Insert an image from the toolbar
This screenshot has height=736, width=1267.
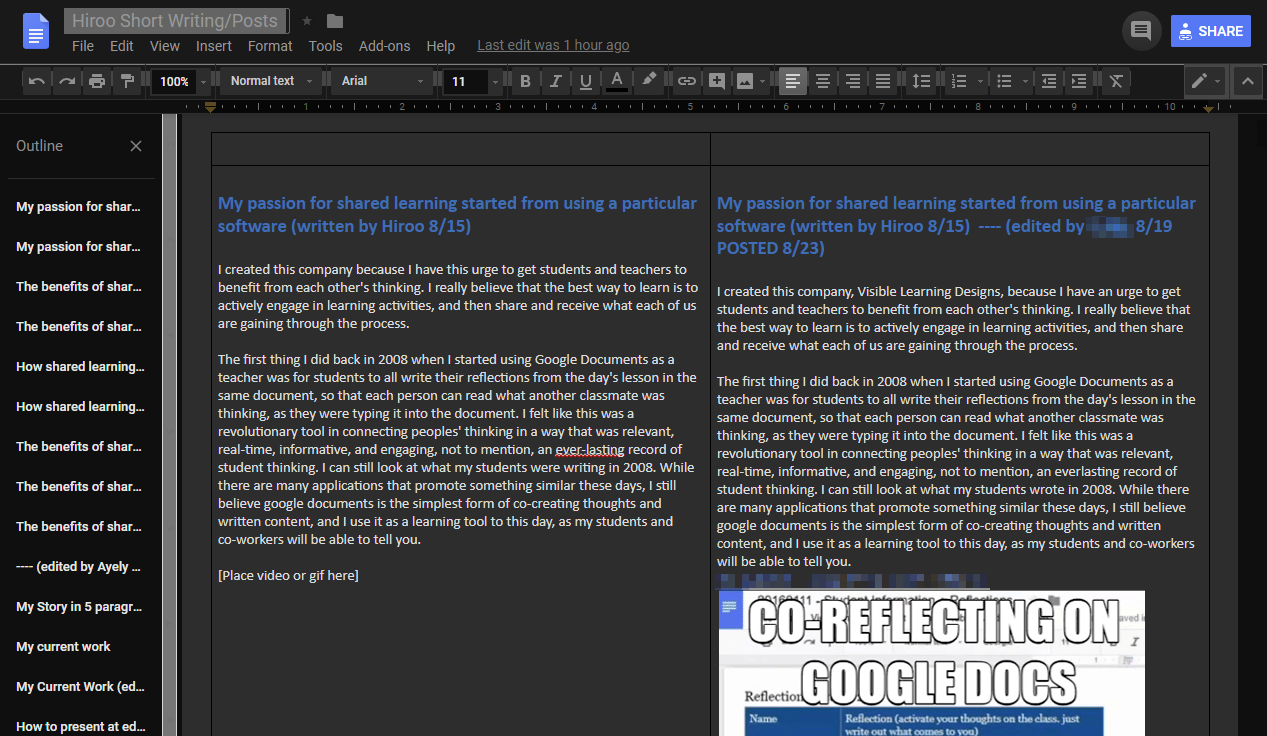(744, 81)
